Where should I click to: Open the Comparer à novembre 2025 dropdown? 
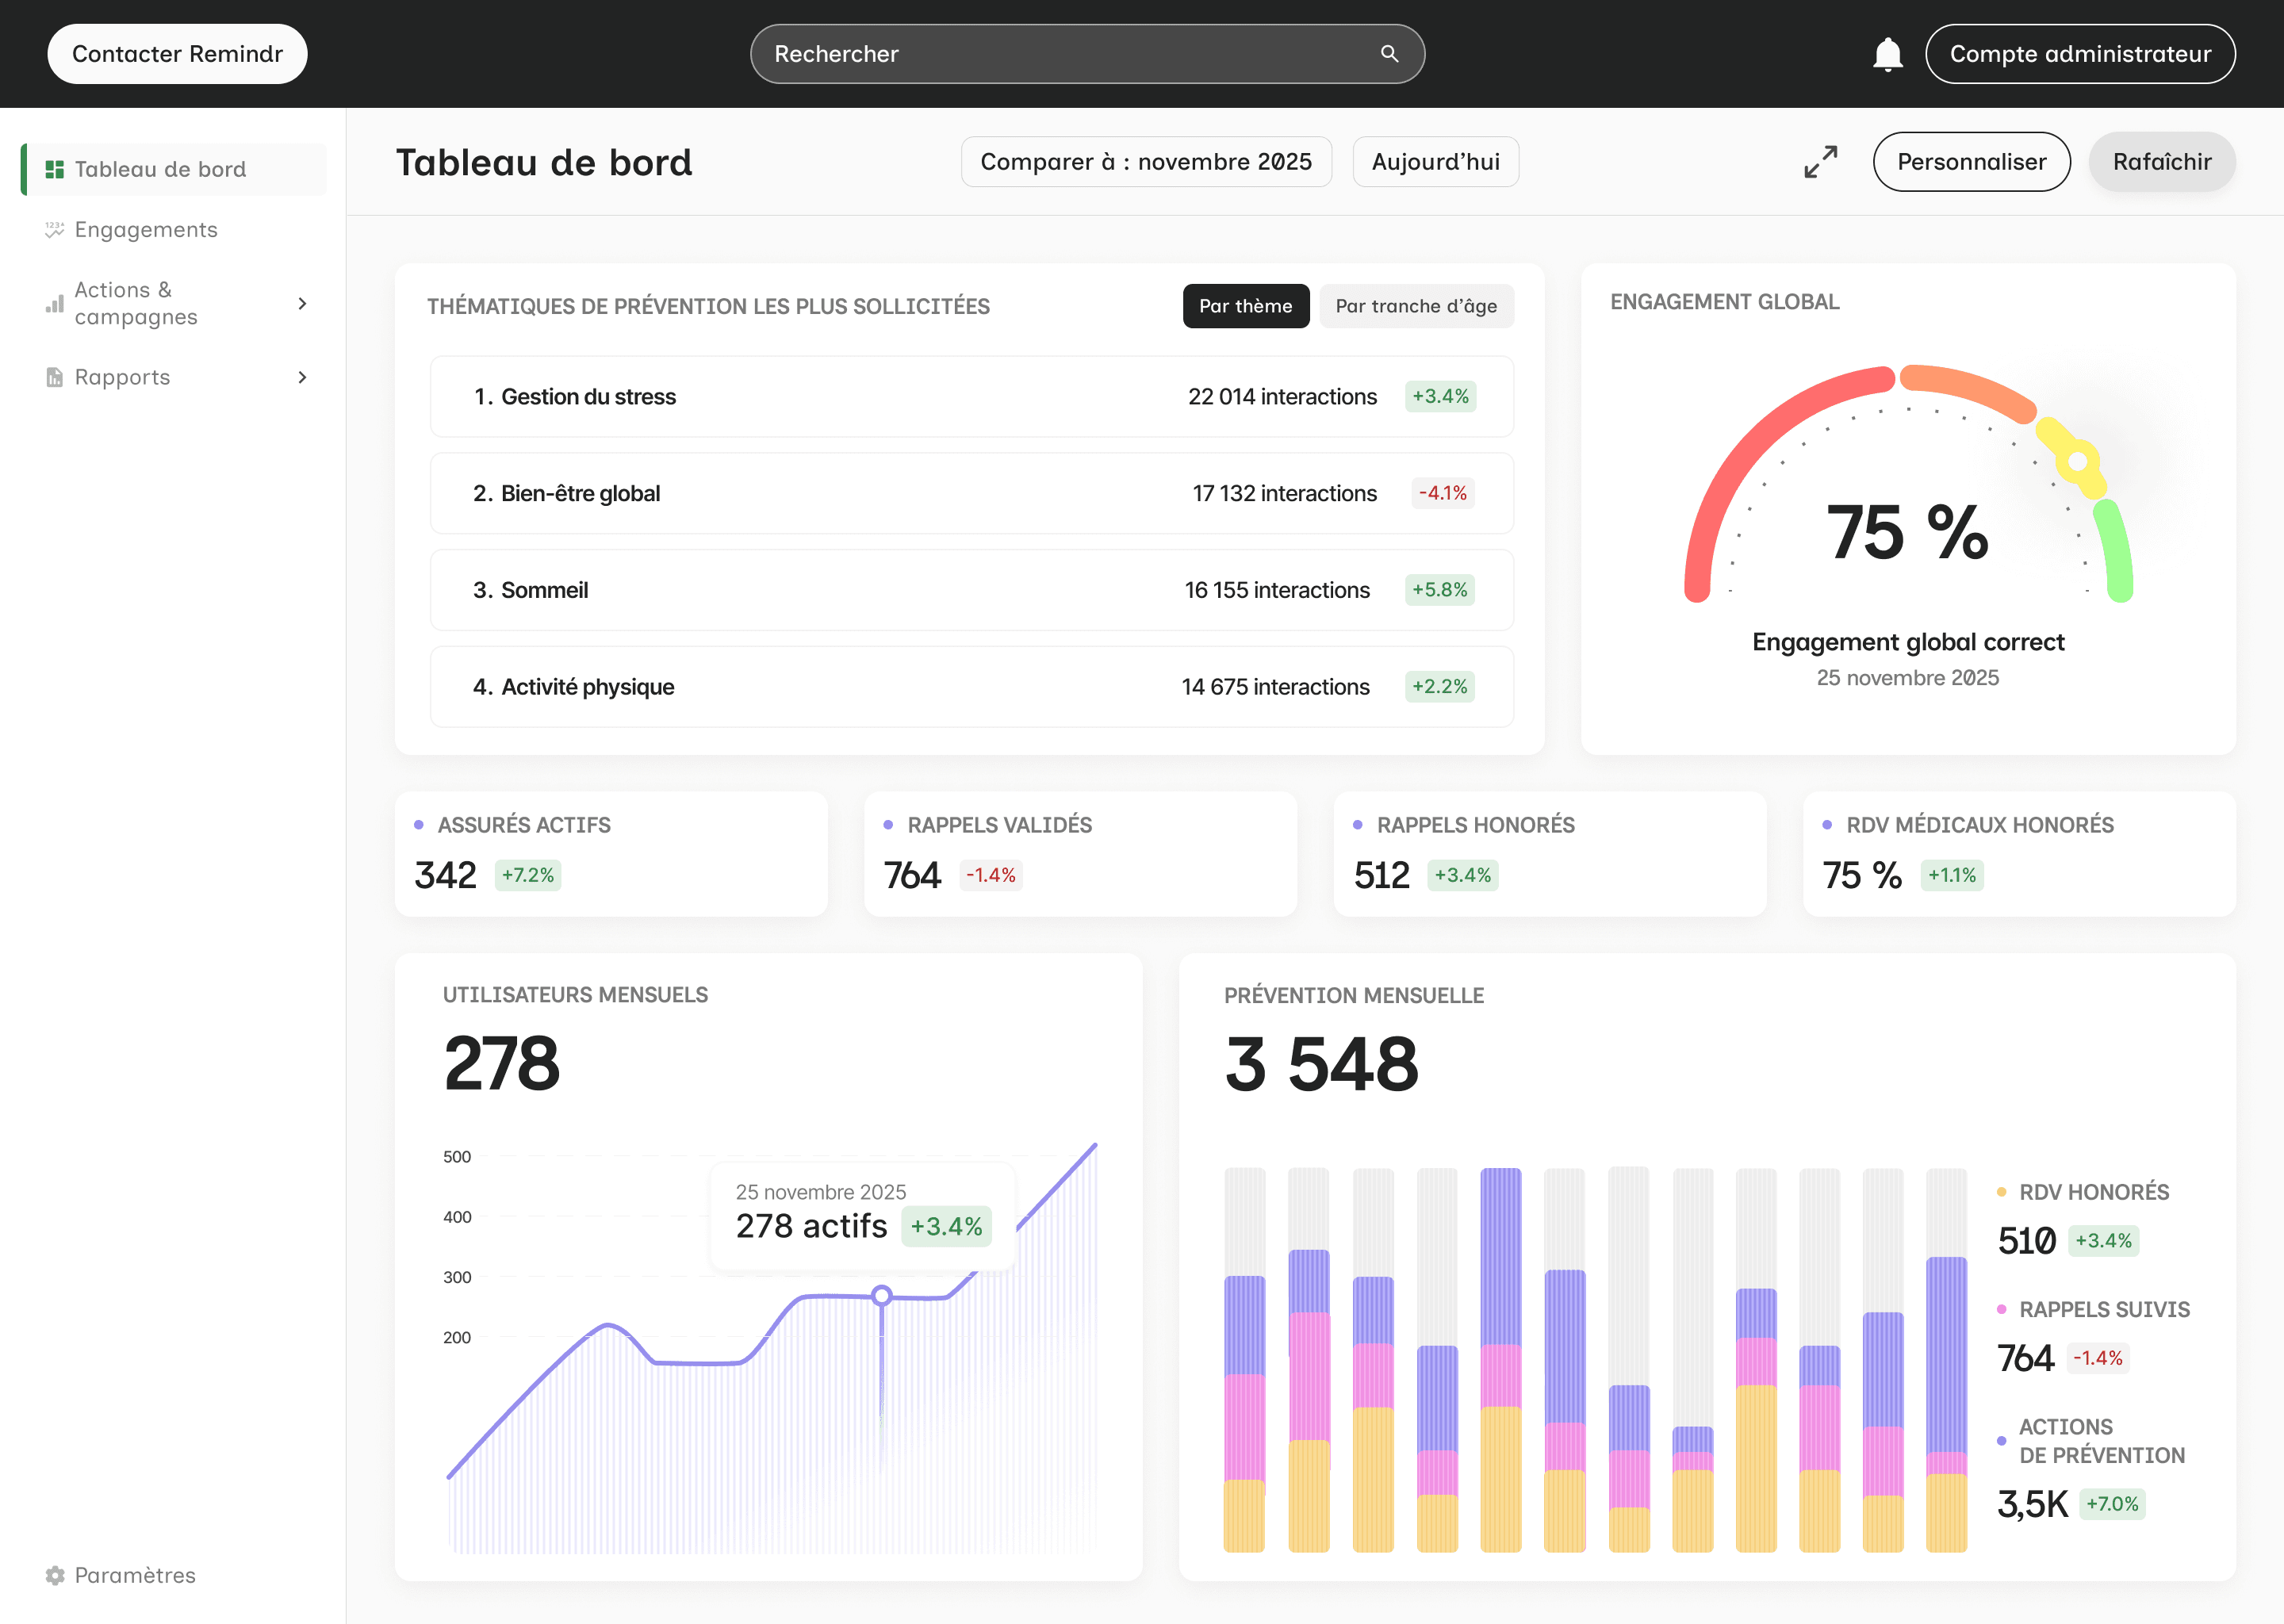pyautogui.click(x=1145, y=162)
